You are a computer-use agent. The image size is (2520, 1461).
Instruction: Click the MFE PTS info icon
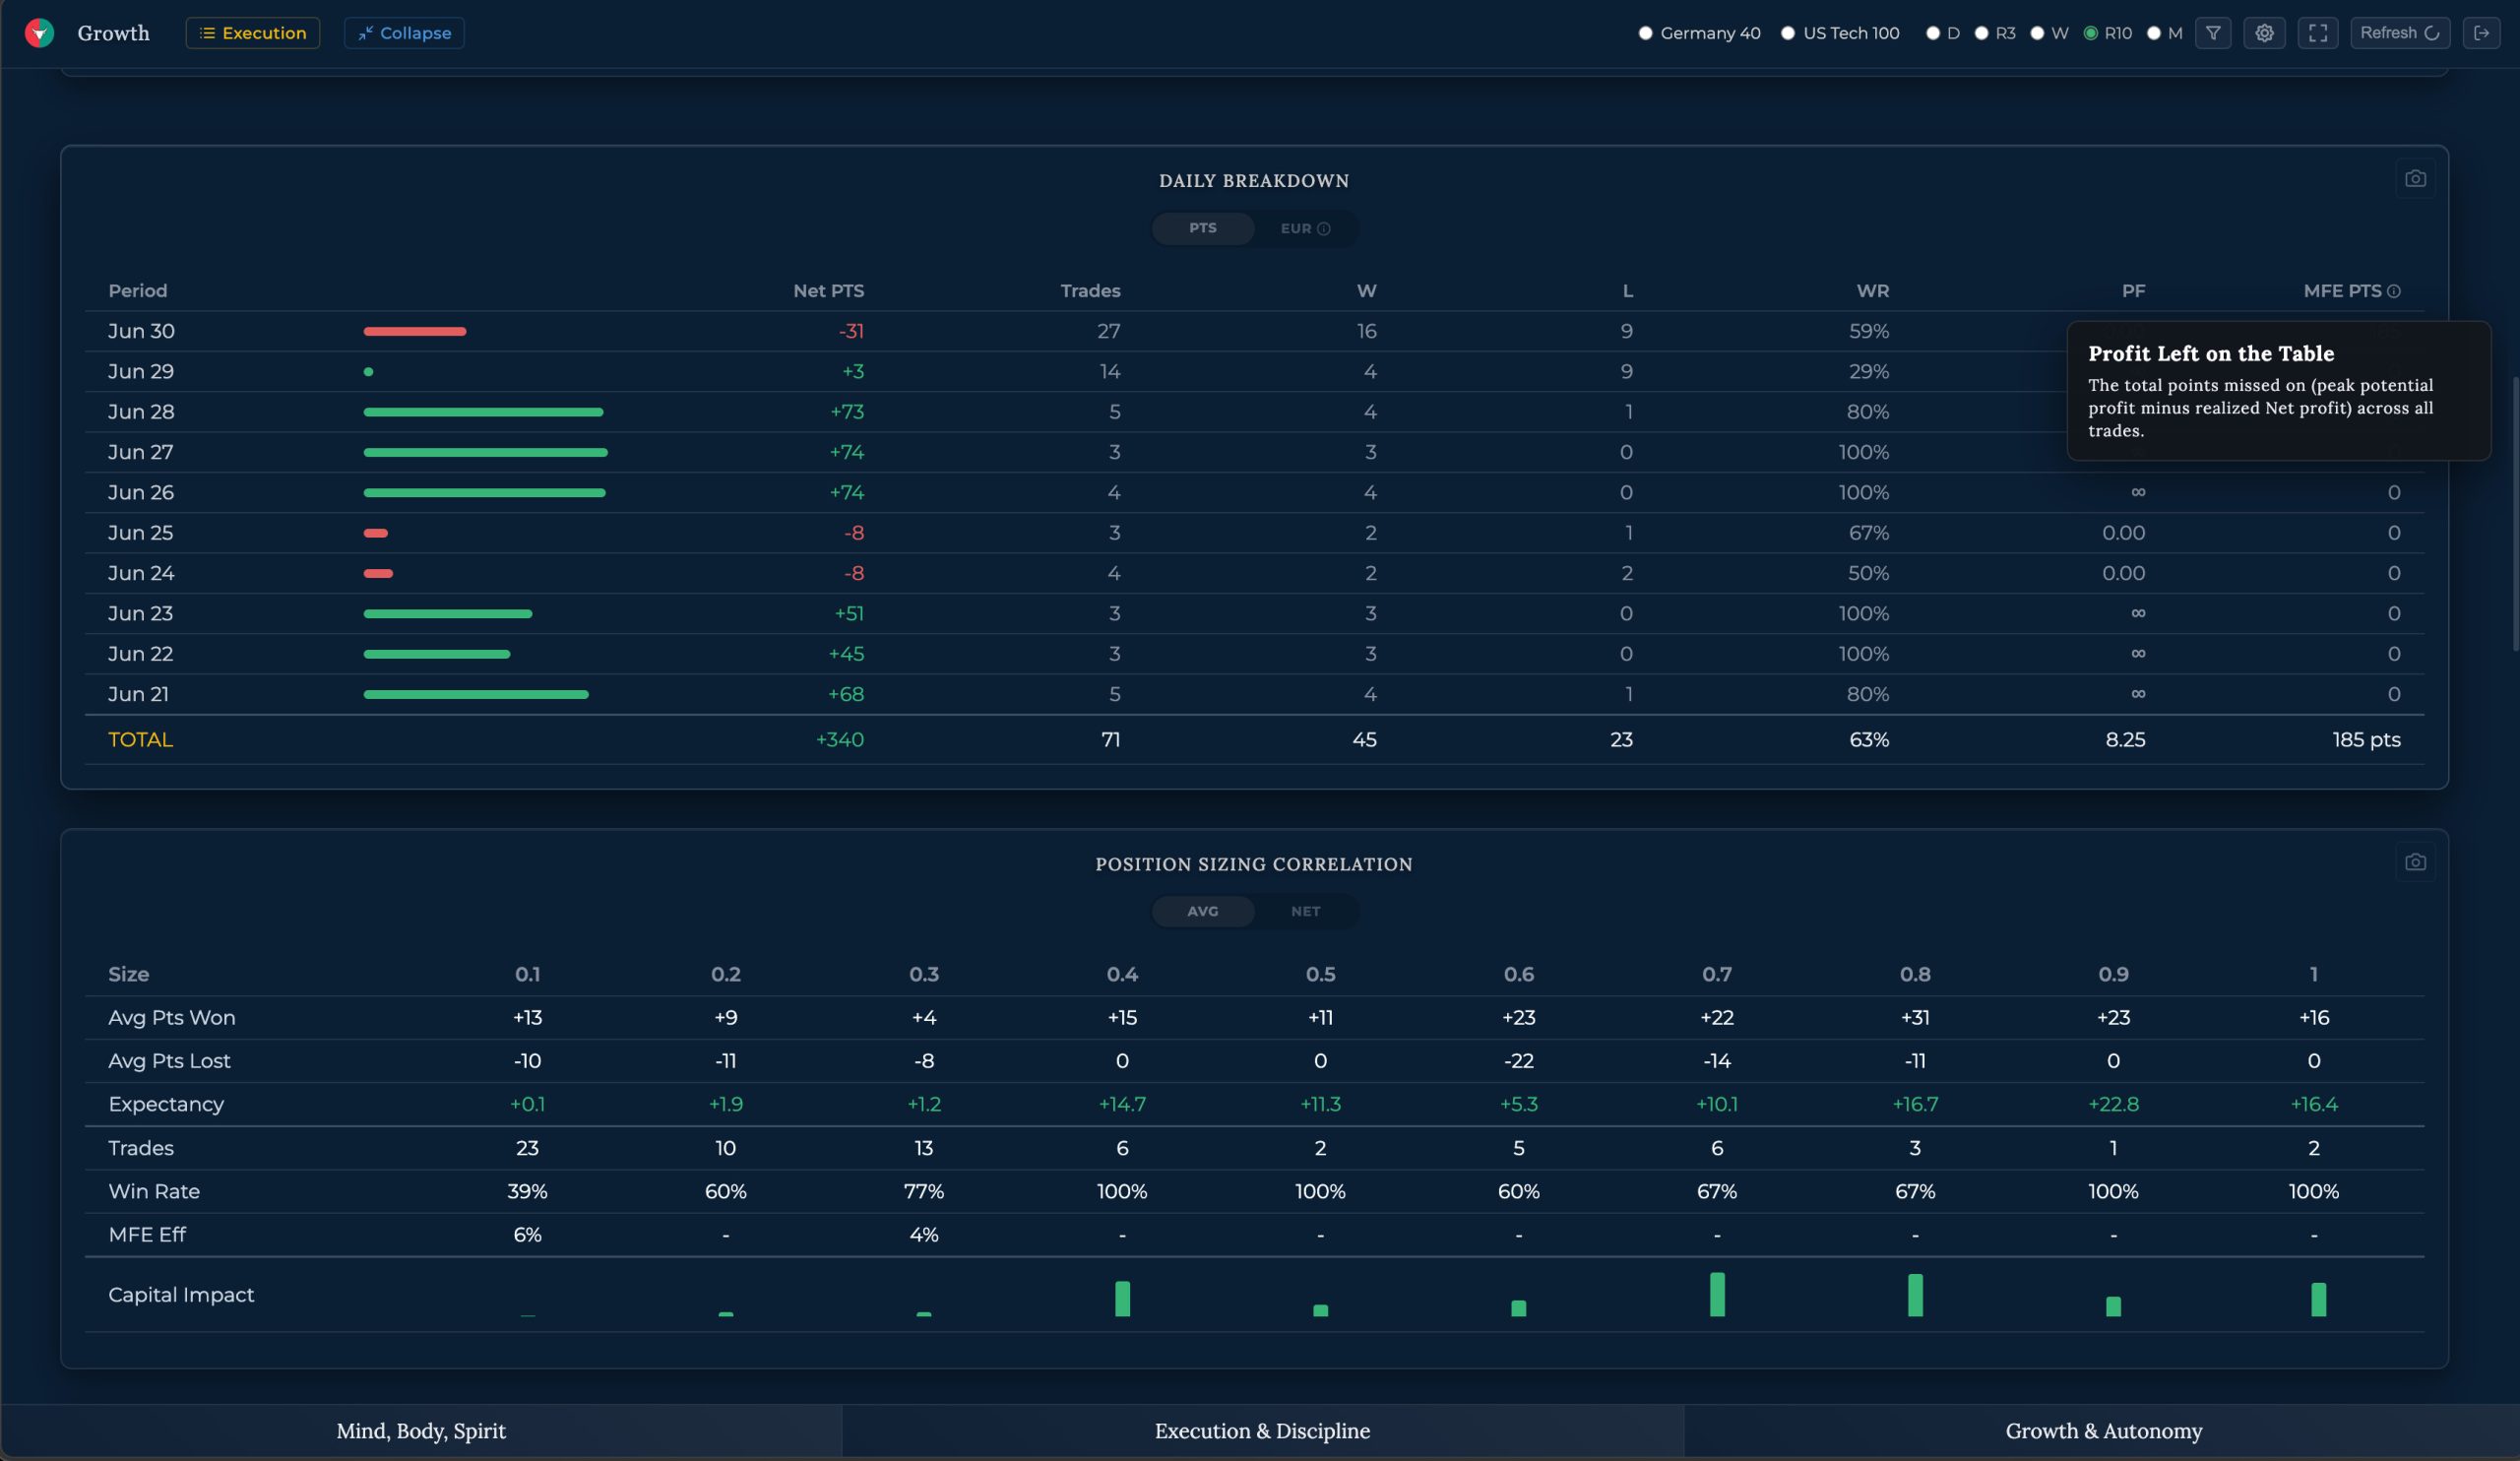pos(2394,292)
